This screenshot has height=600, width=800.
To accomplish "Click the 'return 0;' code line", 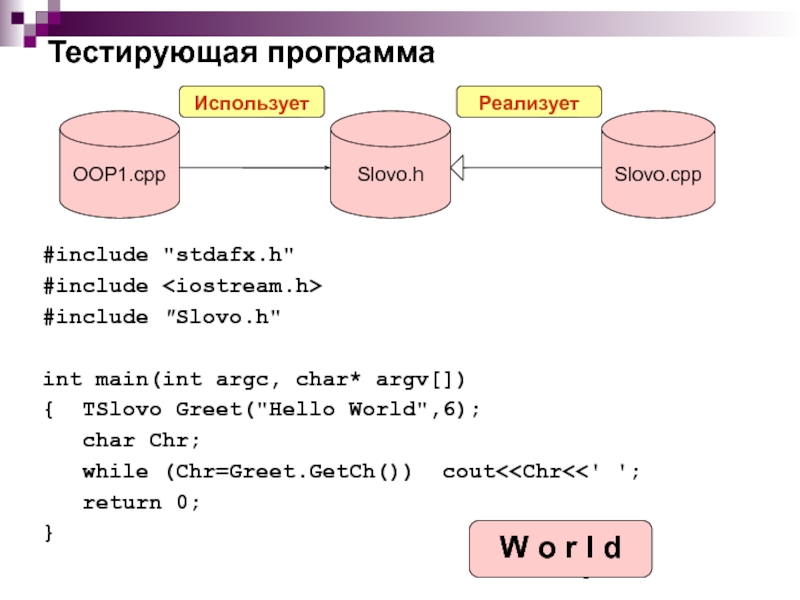I will [x=141, y=503].
